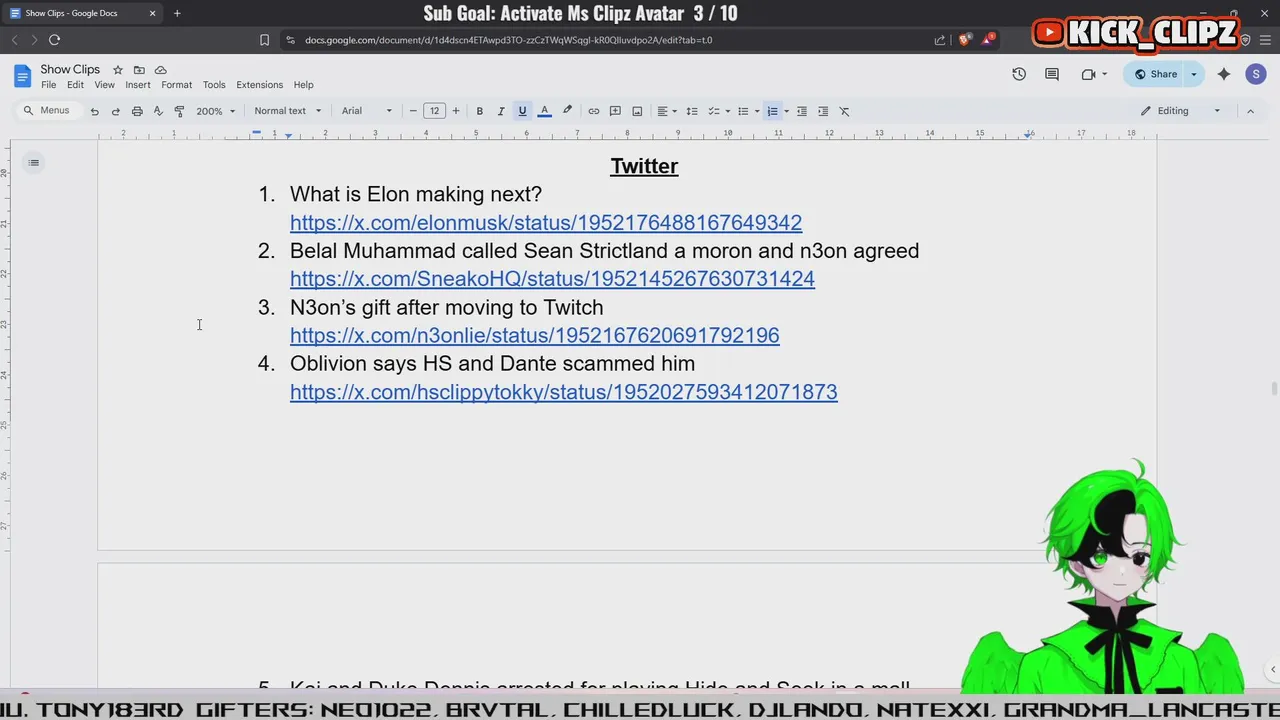Image resolution: width=1280 pixels, height=720 pixels.
Task: Insert a link using the chain icon
Action: (593, 111)
